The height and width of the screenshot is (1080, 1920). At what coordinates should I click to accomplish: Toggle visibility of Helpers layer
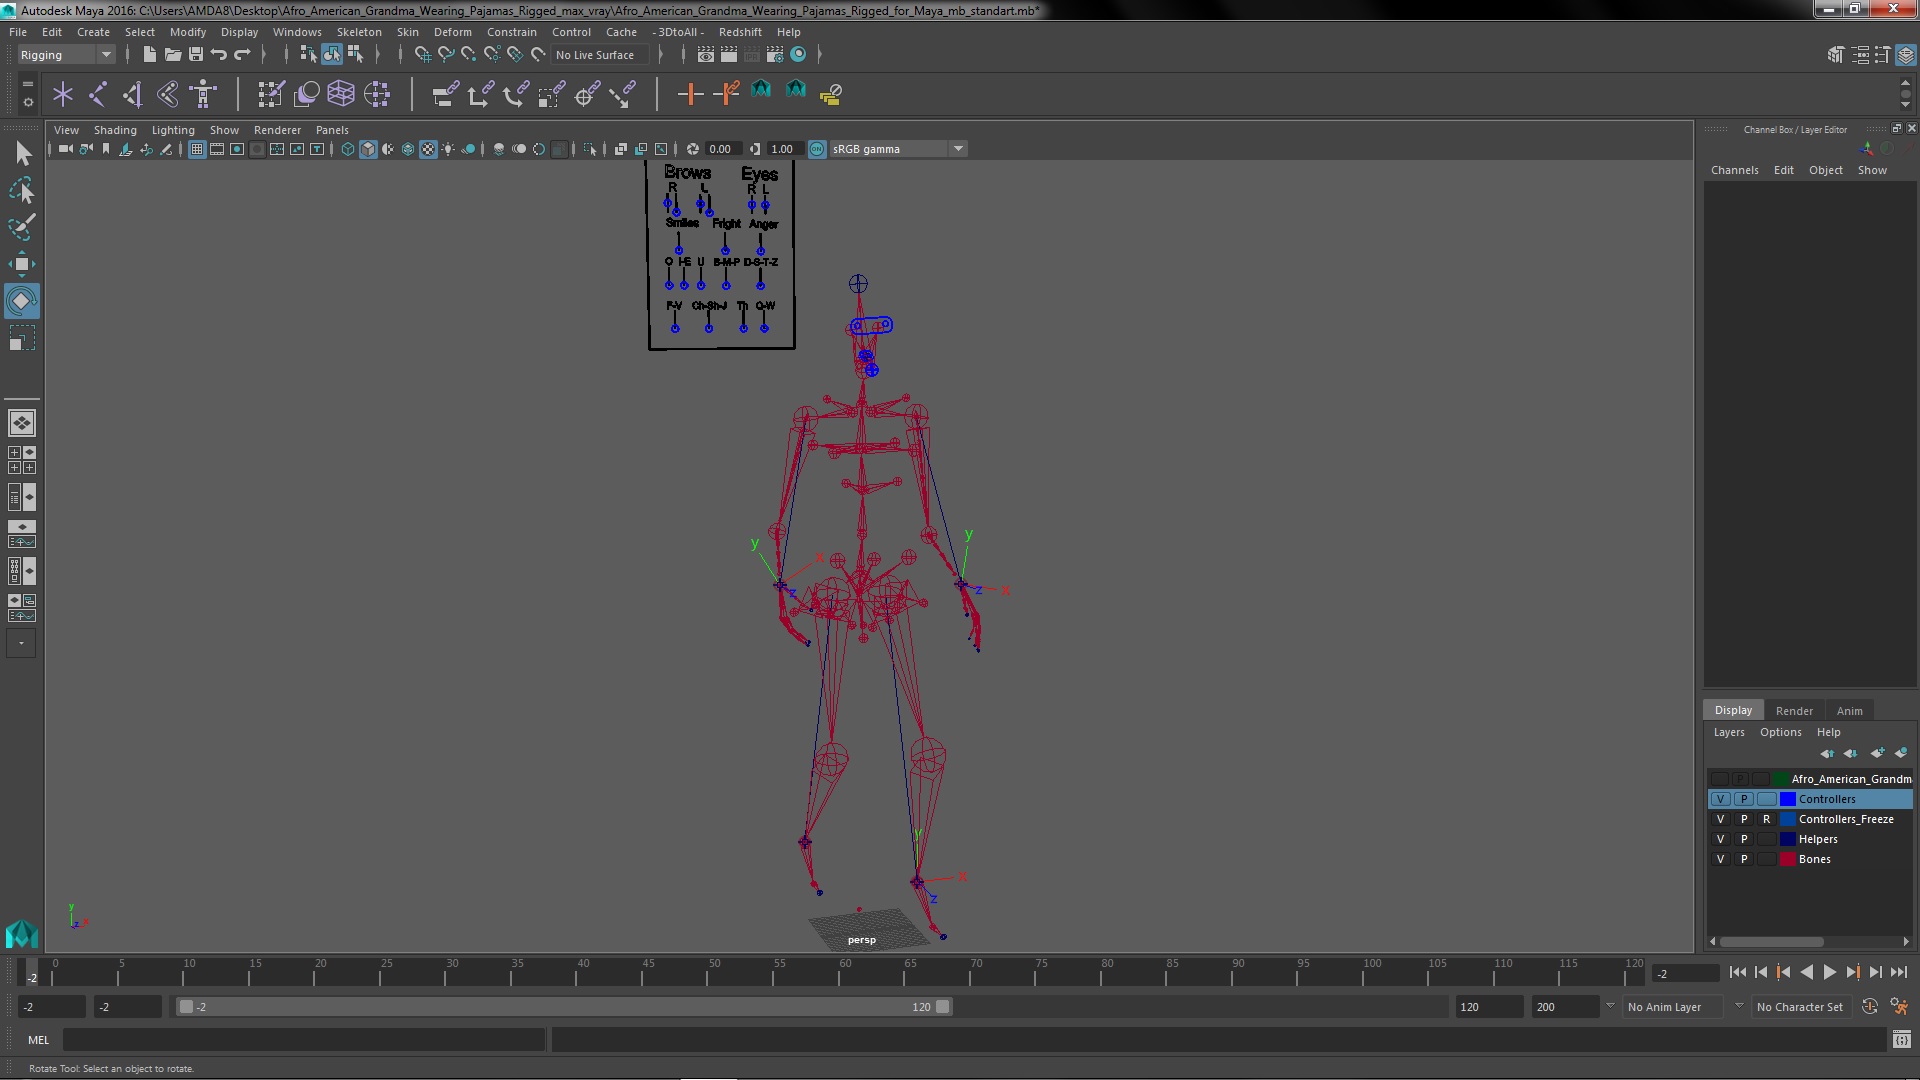pyautogui.click(x=1721, y=839)
